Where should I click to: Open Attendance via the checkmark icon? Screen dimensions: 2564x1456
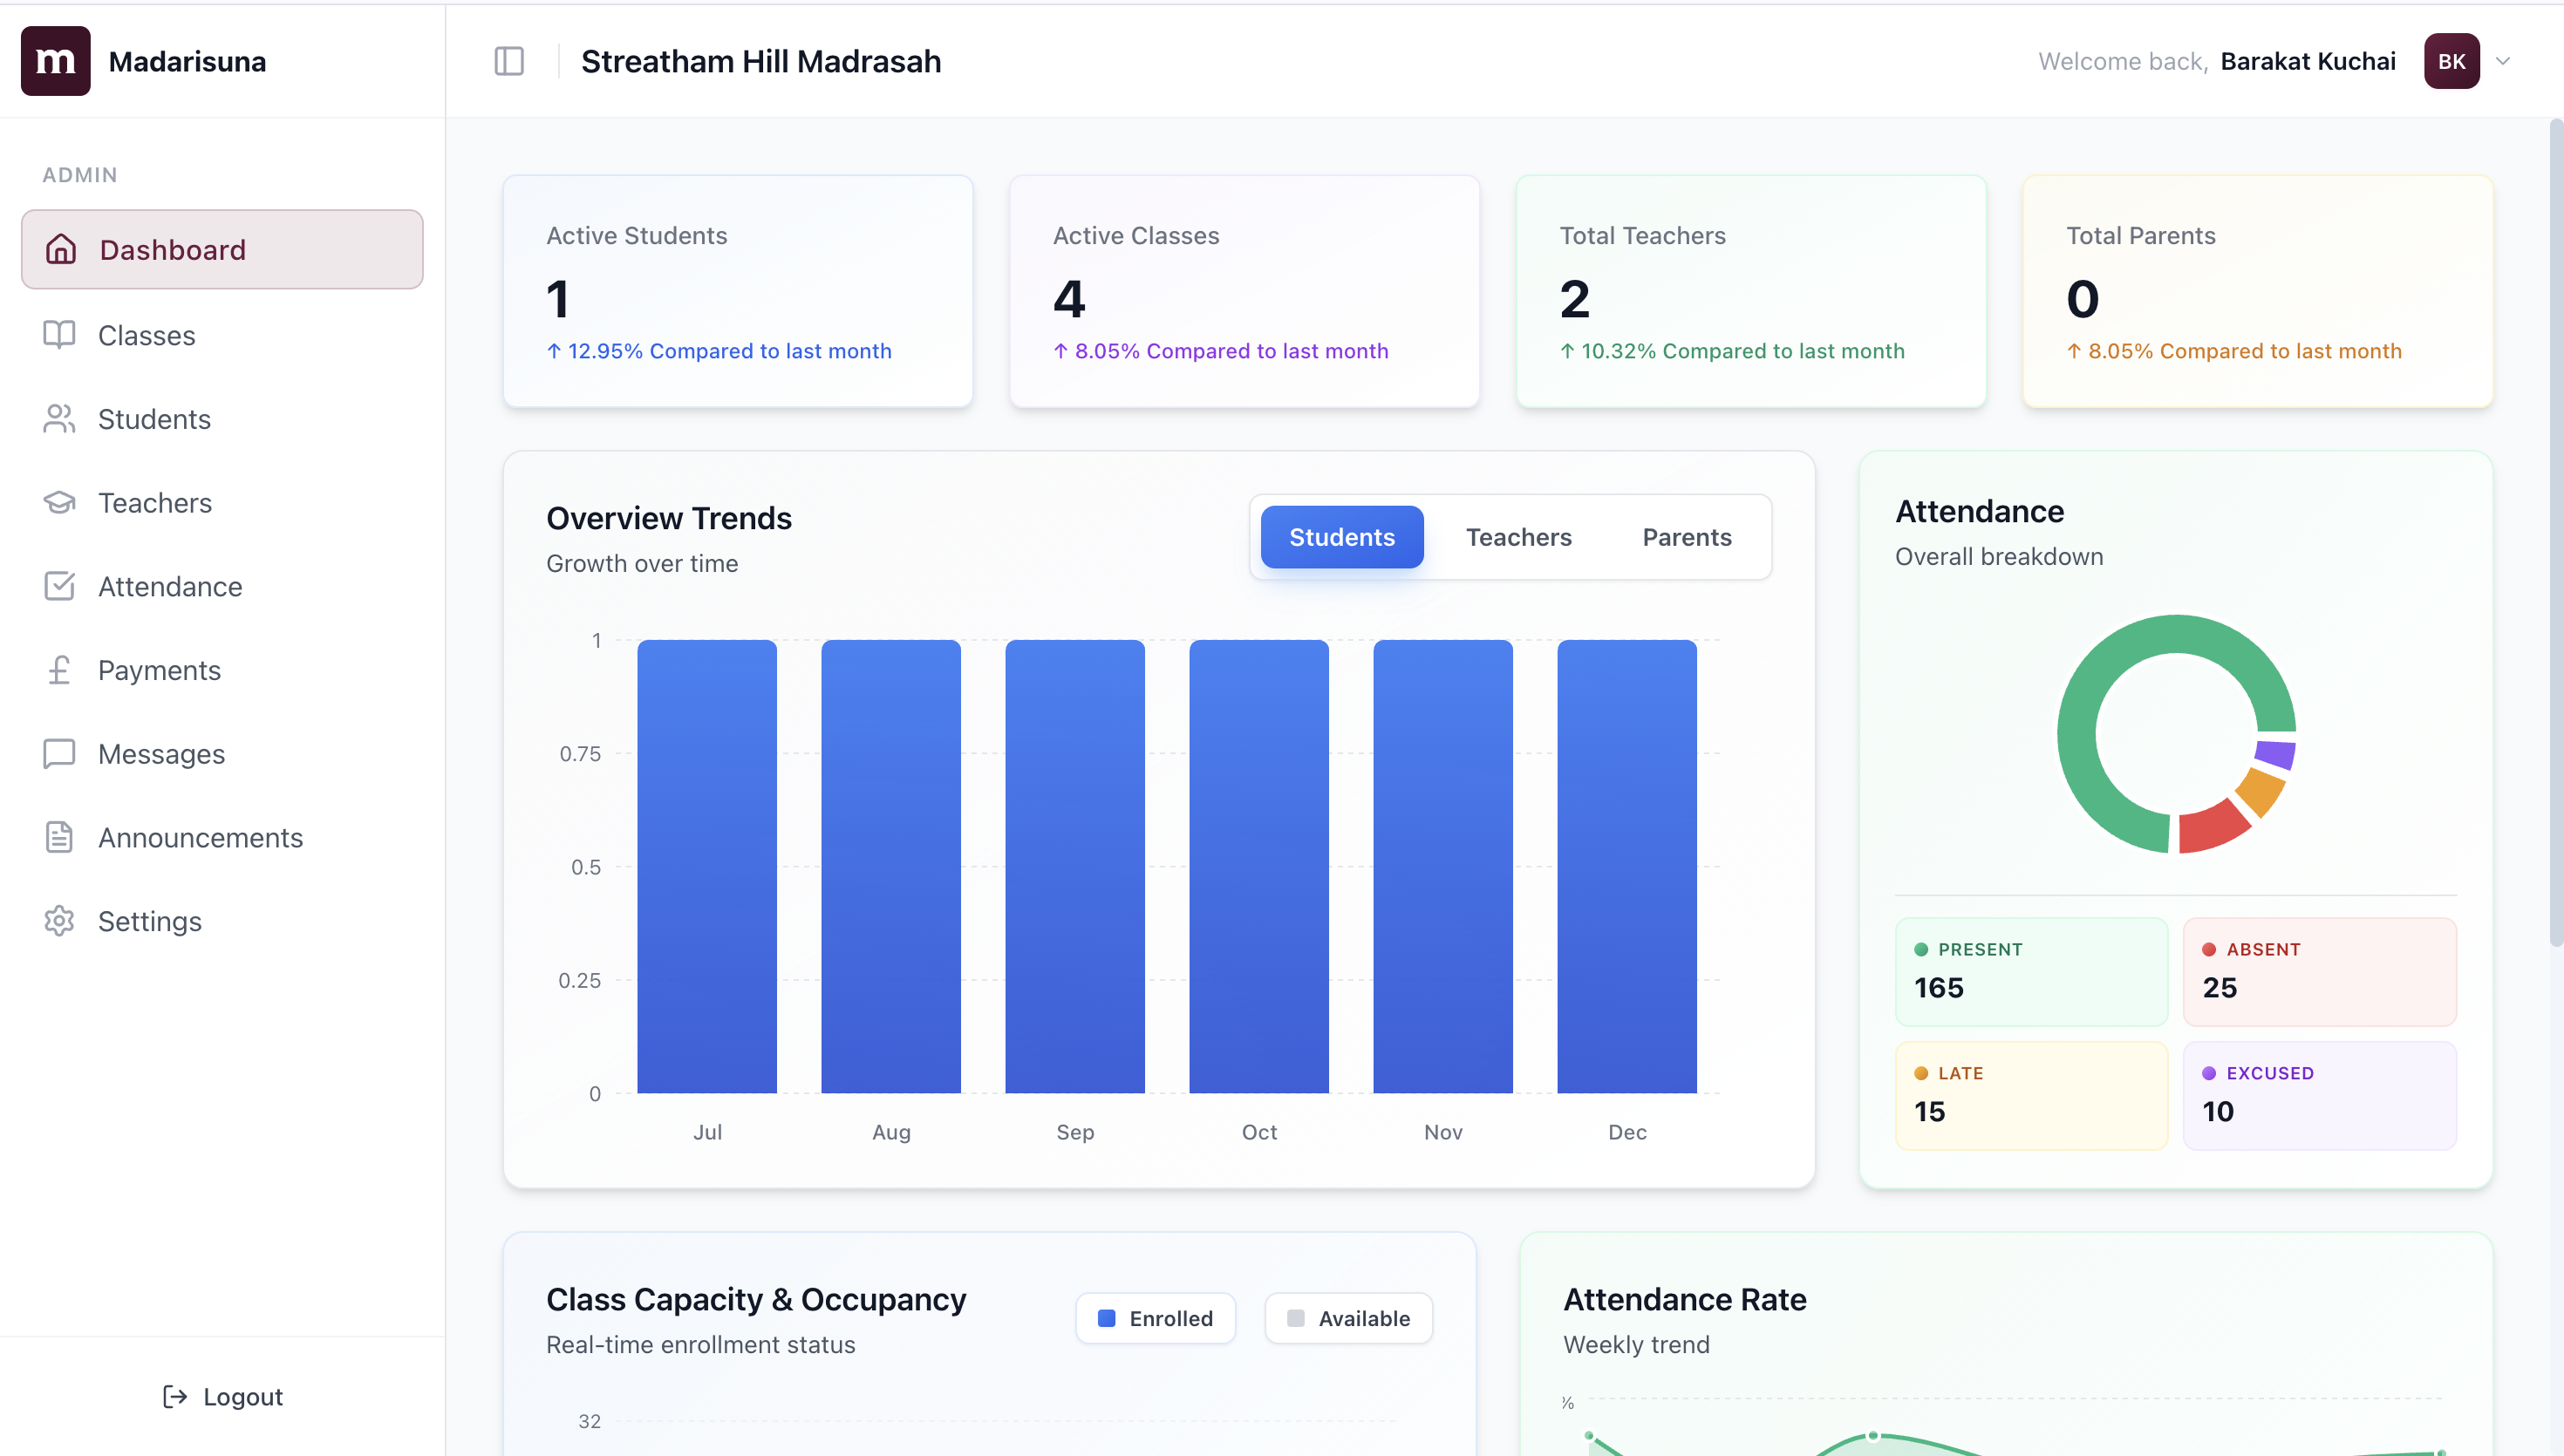60,586
